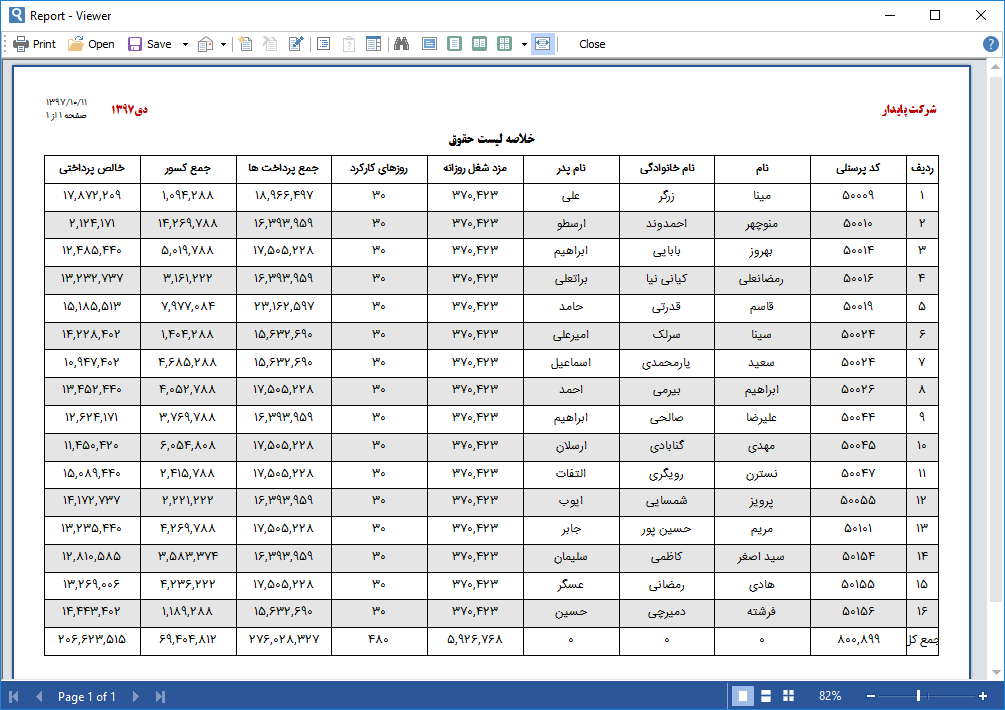Click the Close toolbar button
The height and width of the screenshot is (710, 1005).
pos(592,44)
